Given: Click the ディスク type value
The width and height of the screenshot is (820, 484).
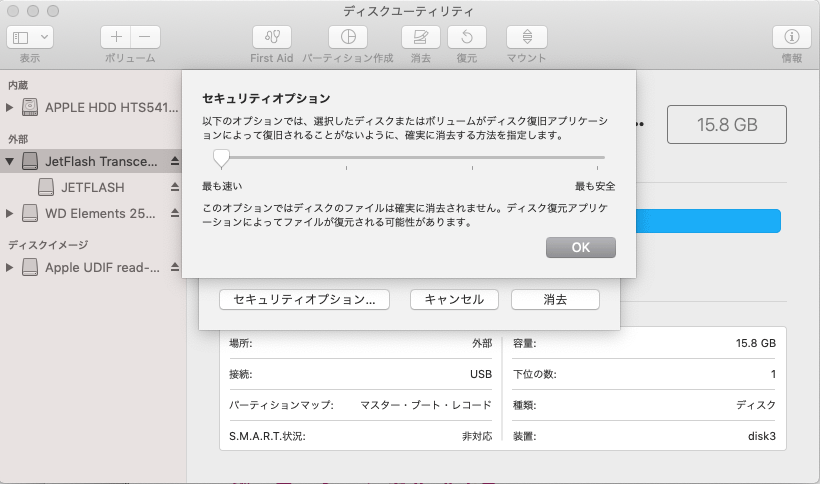Looking at the screenshot, I should click(x=756, y=405).
